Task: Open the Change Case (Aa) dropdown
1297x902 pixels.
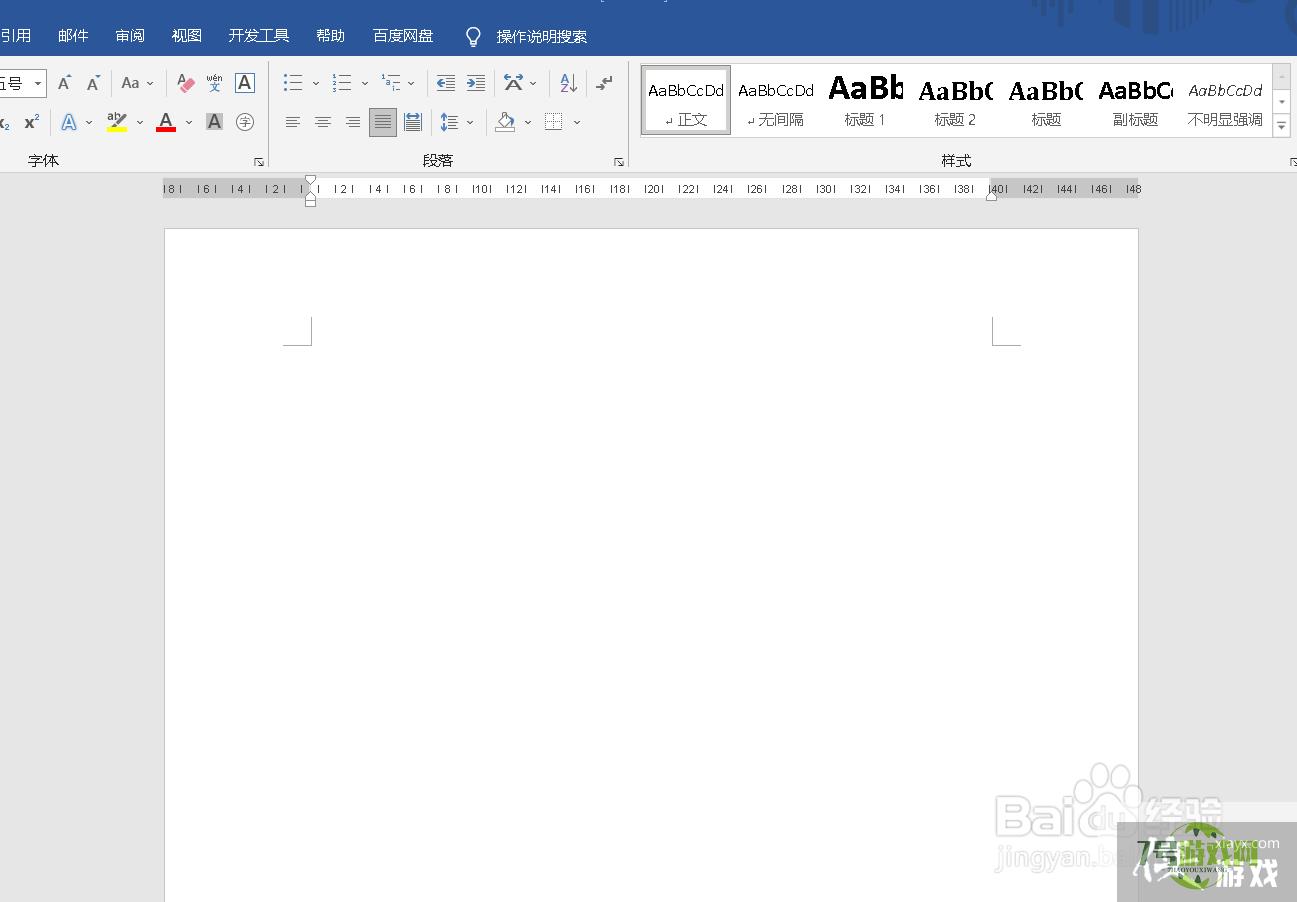Action: [138, 83]
